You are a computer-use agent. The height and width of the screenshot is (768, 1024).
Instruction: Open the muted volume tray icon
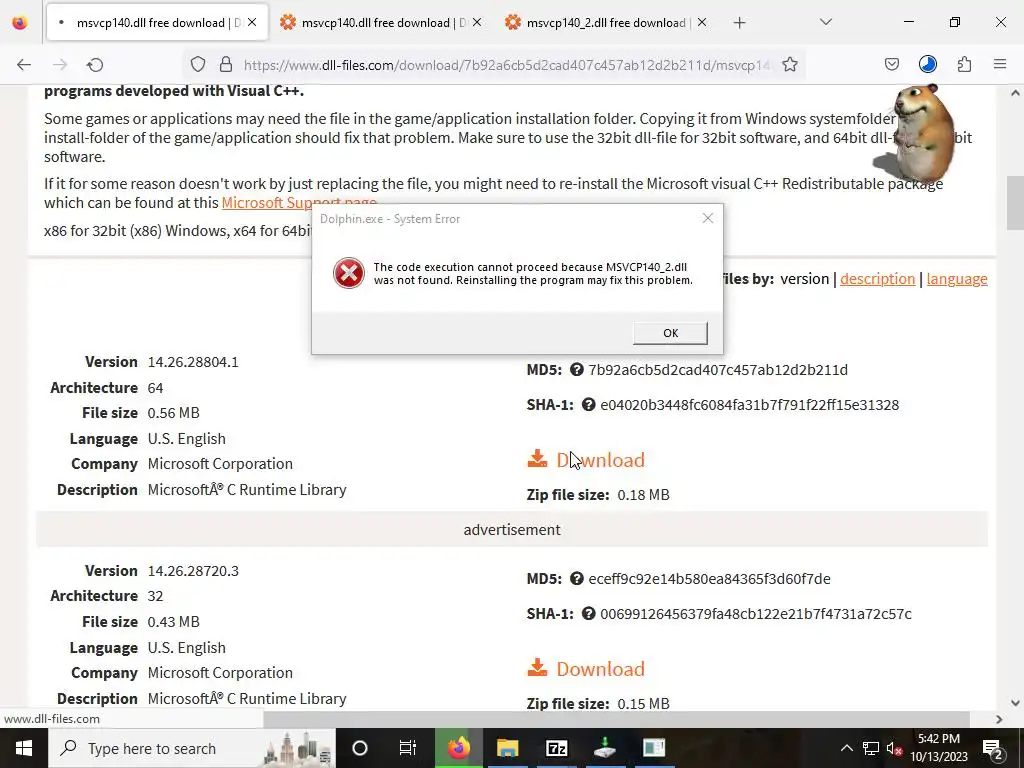coord(894,749)
